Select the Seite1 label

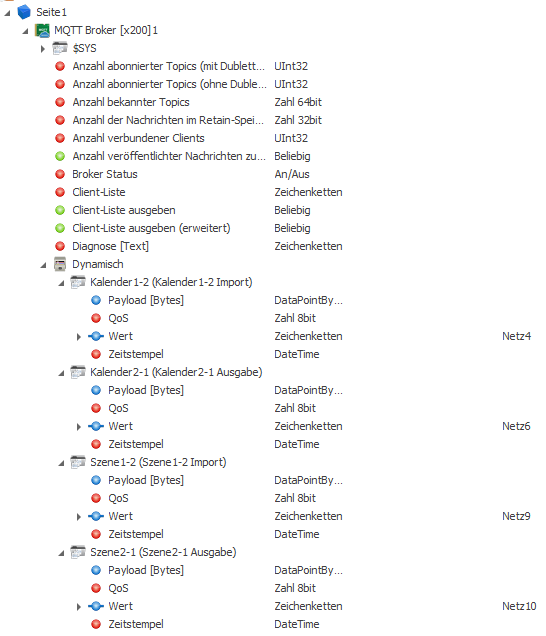click(x=52, y=13)
